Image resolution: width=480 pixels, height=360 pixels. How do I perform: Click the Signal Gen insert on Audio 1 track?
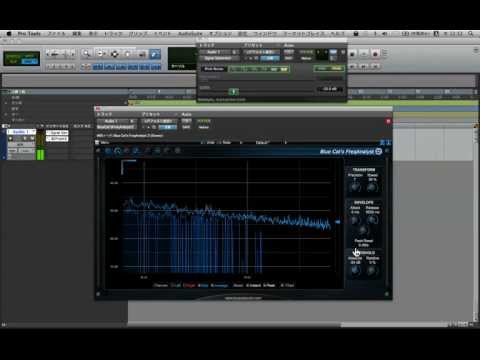pos(57,133)
